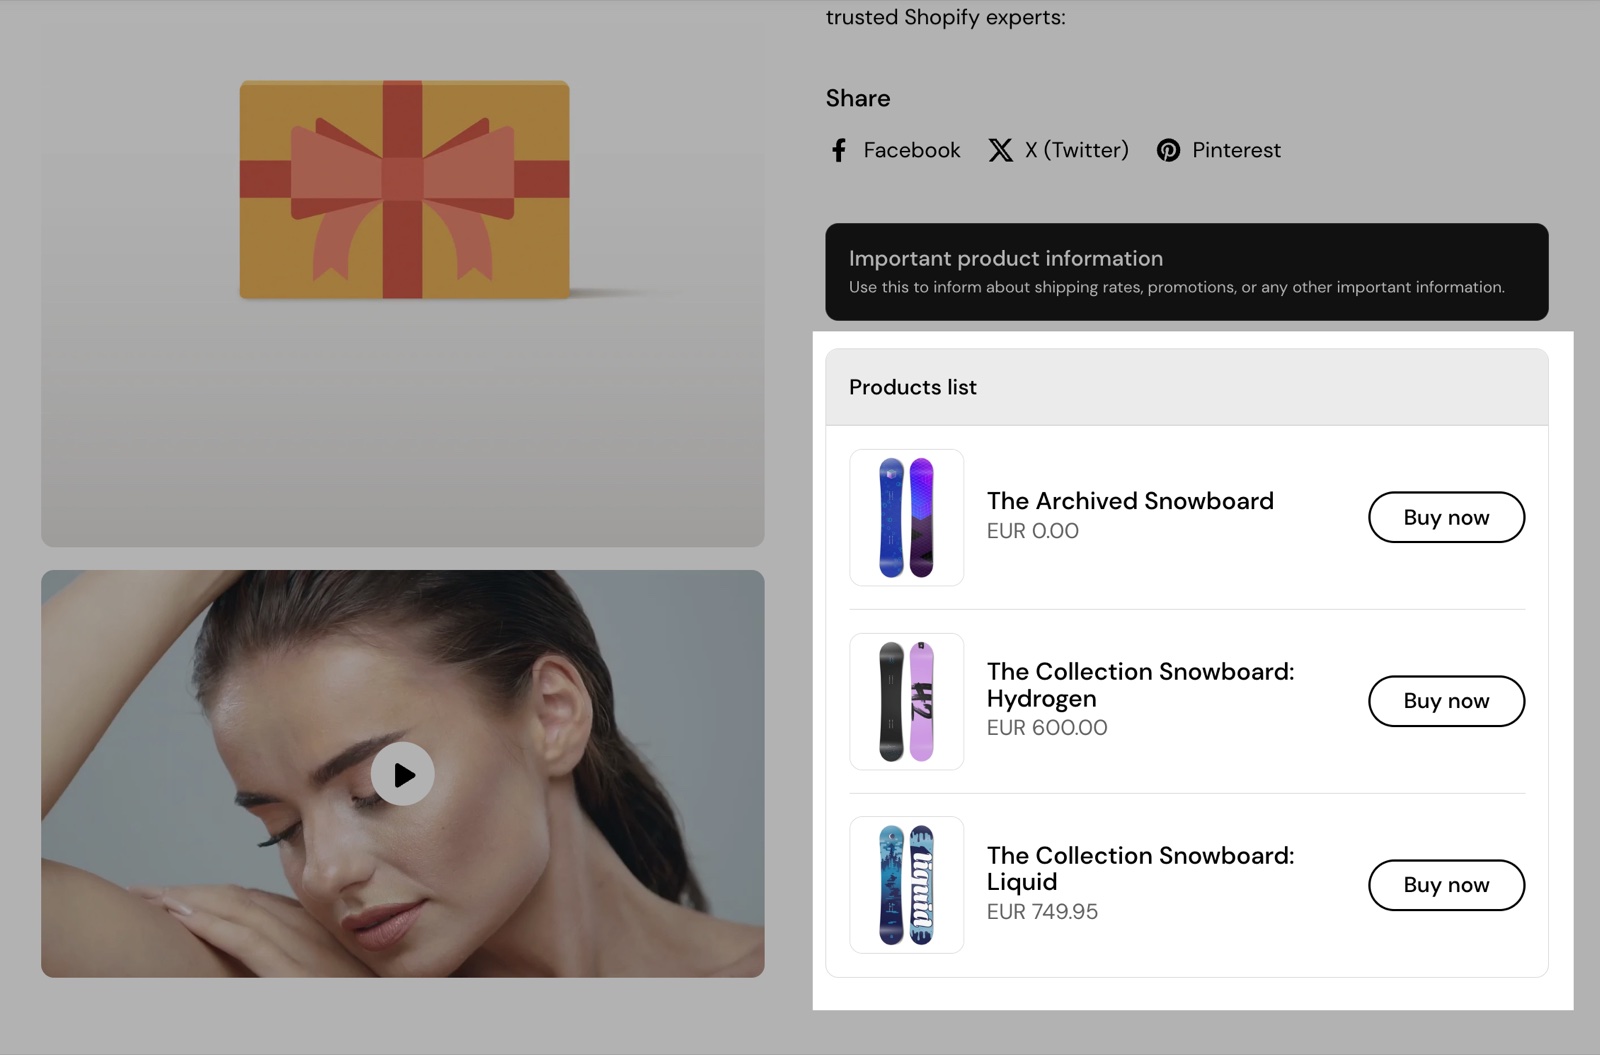Open the Hydrogen snowboard thumbnail
This screenshot has height=1055, width=1600.
pyautogui.click(x=907, y=701)
